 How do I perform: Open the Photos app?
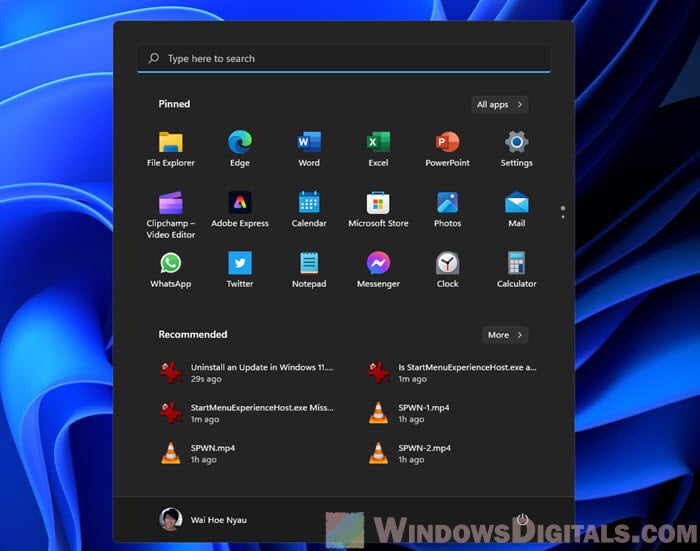coord(447,209)
